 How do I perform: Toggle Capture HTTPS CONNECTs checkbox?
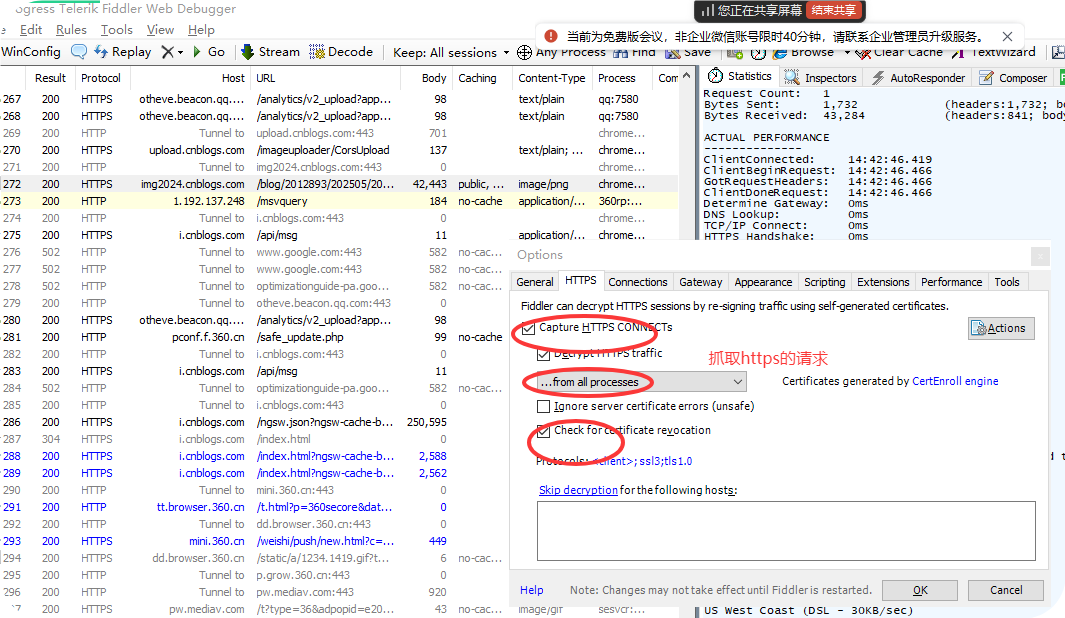tap(528, 329)
